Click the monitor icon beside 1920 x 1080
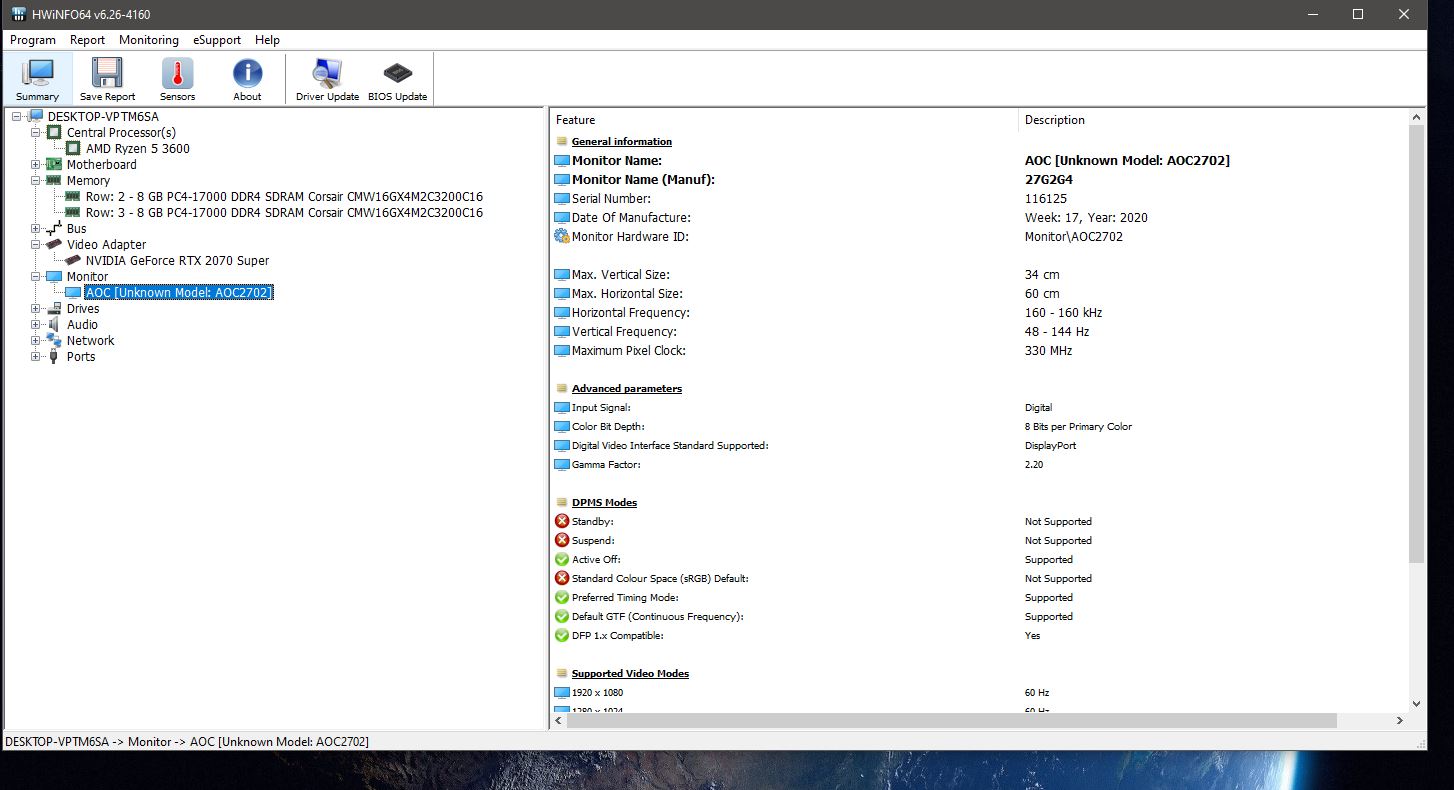The image size is (1454, 790). (561, 692)
